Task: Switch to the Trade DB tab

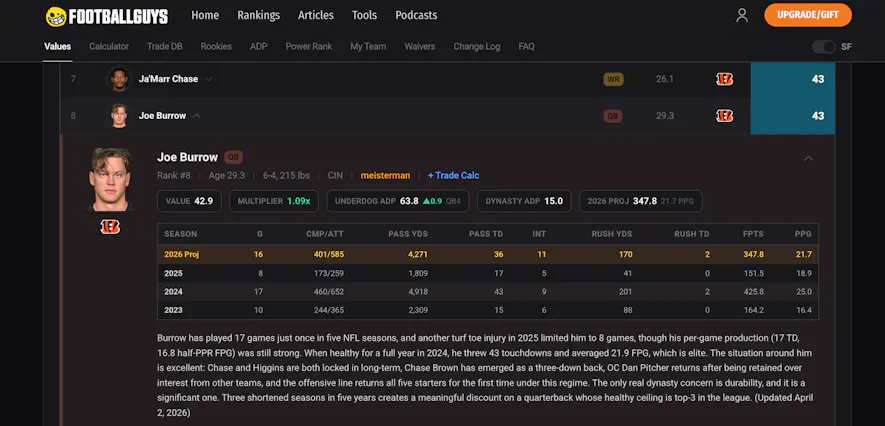Action: pos(164,46)
